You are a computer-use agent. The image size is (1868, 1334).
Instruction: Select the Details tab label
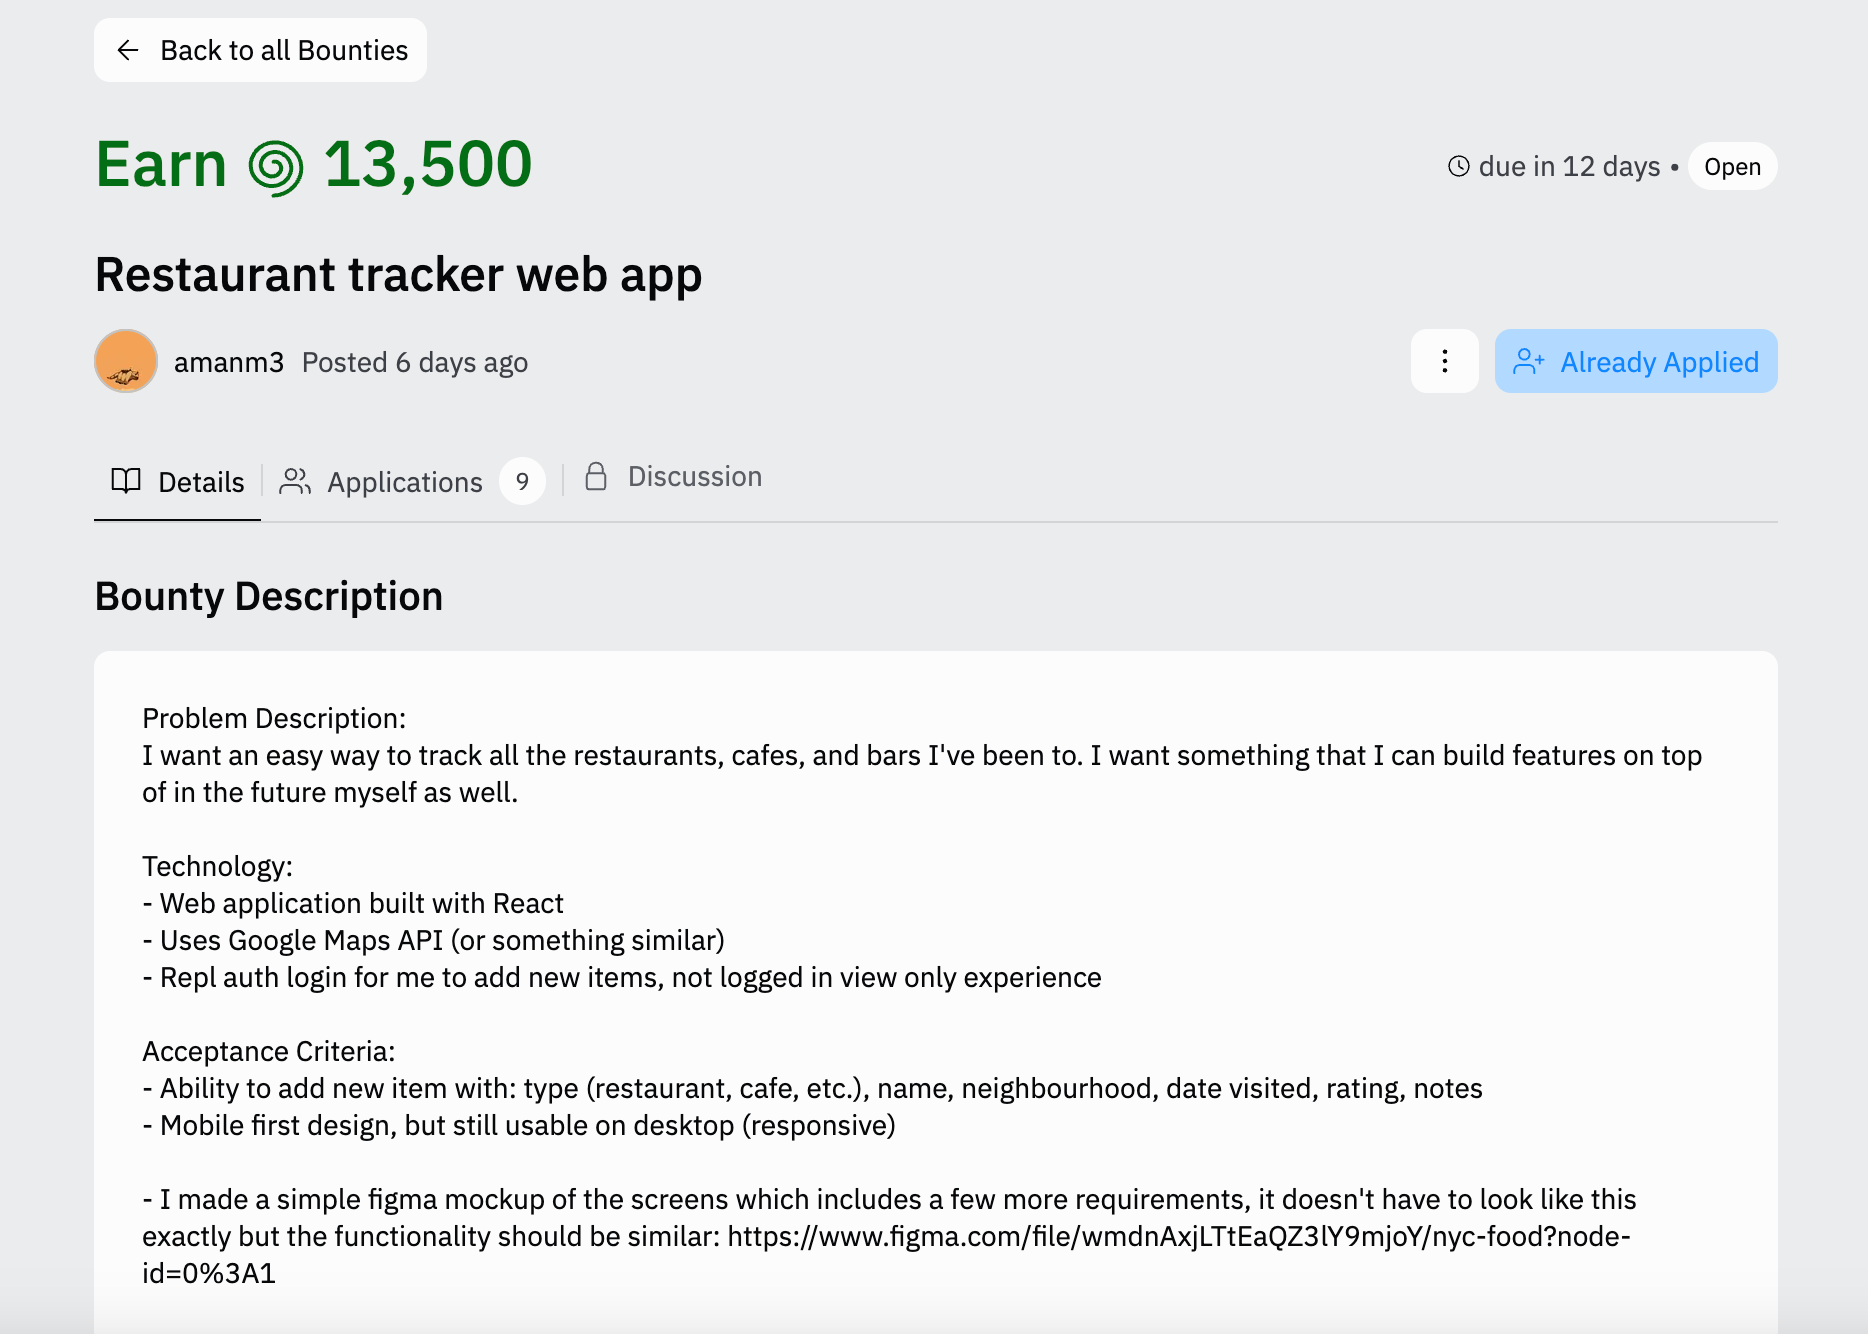[x=201, y=482]
